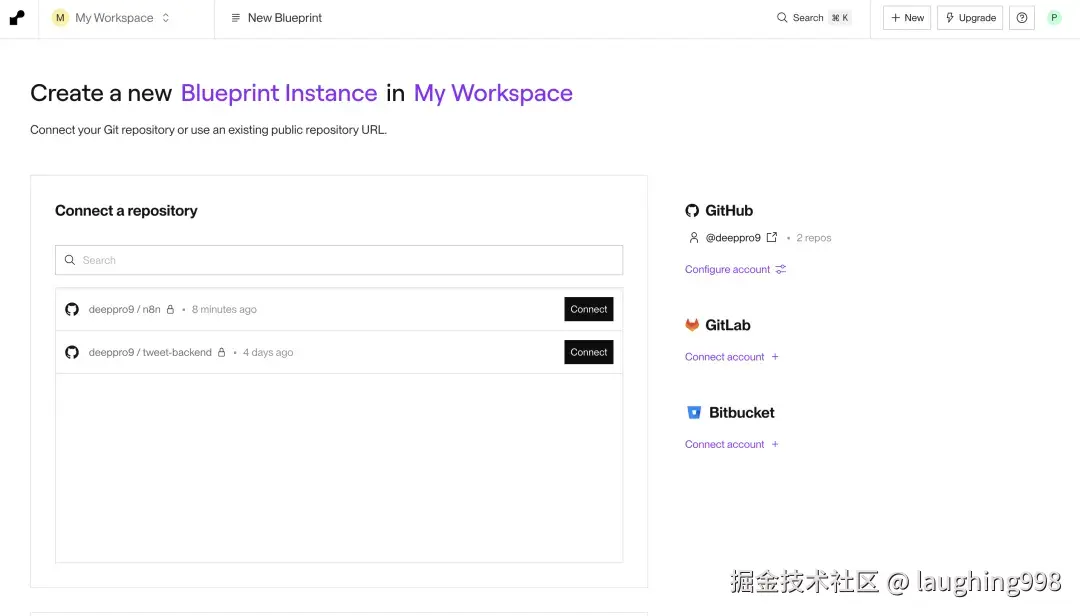The image size is (1080, 616).
Task: Open the P user profile avatar
Action: [x=1054, y=18]
